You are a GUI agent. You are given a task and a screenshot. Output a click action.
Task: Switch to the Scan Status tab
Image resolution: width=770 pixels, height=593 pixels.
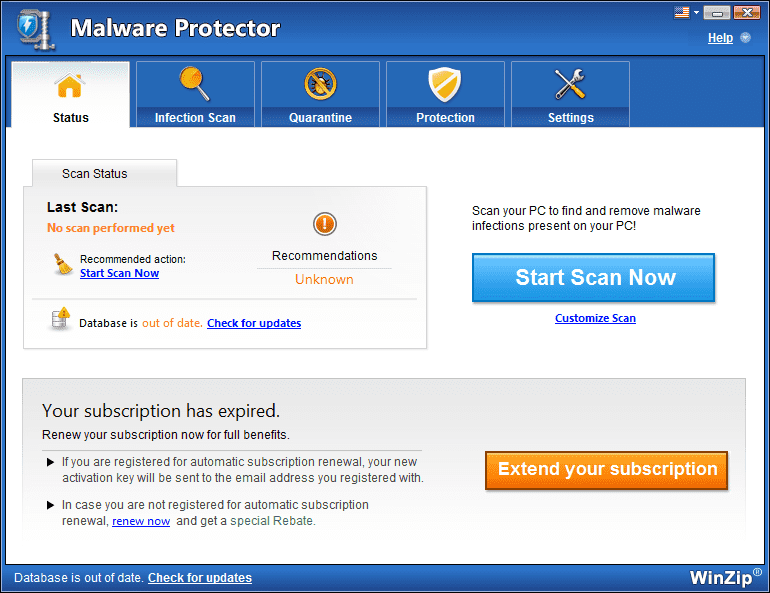point(94,173)
